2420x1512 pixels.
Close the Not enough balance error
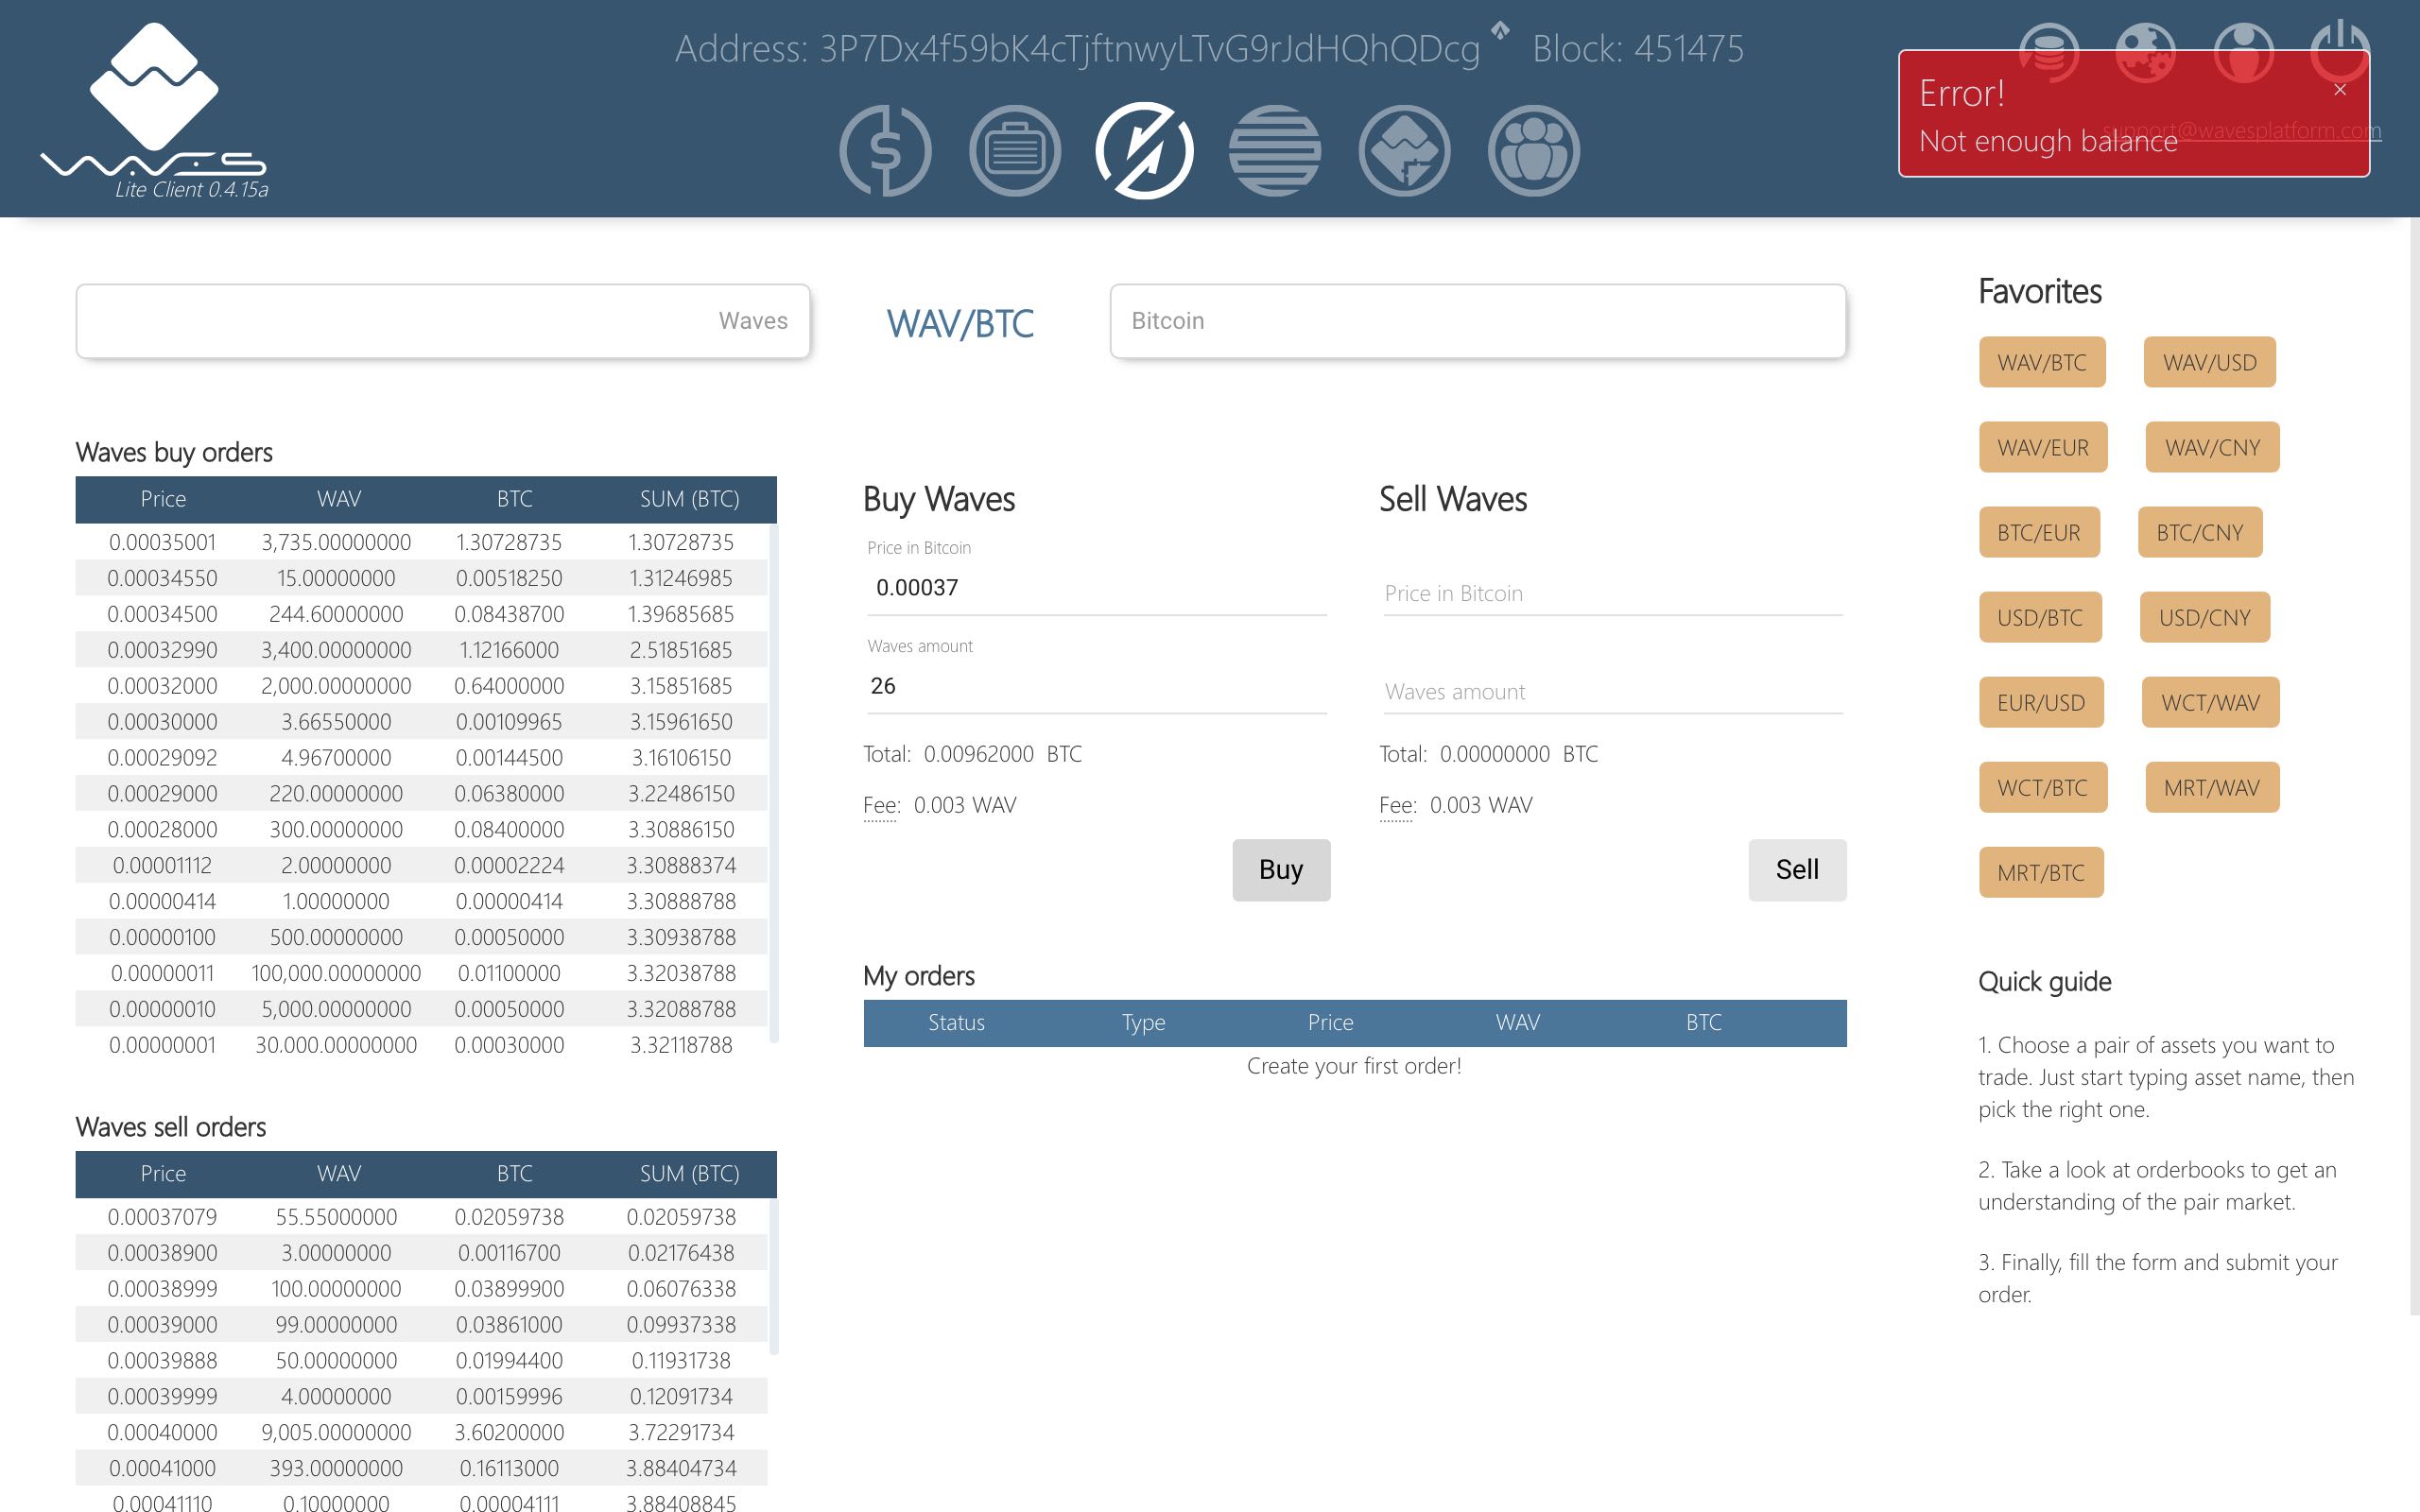[2340, 90]
